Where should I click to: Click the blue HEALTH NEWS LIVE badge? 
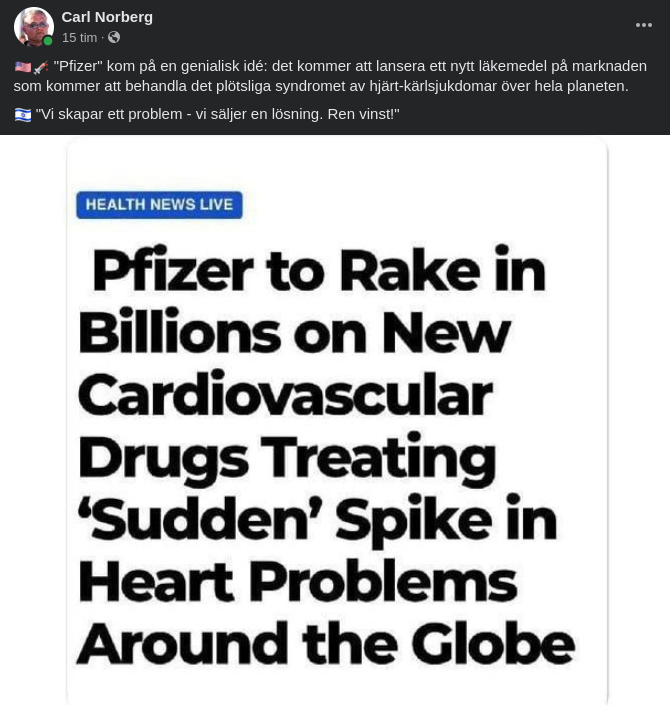(x=159, y=205)
